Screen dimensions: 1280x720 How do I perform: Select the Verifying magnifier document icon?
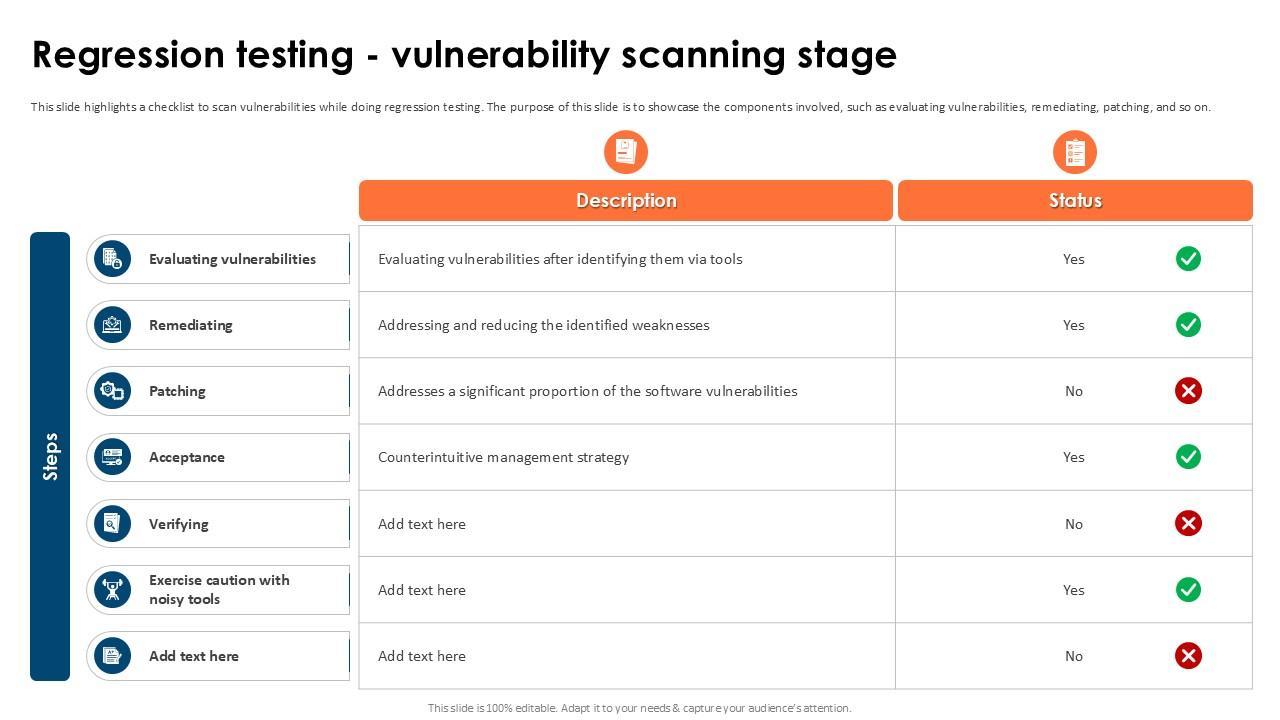click(x=113, y=523)
